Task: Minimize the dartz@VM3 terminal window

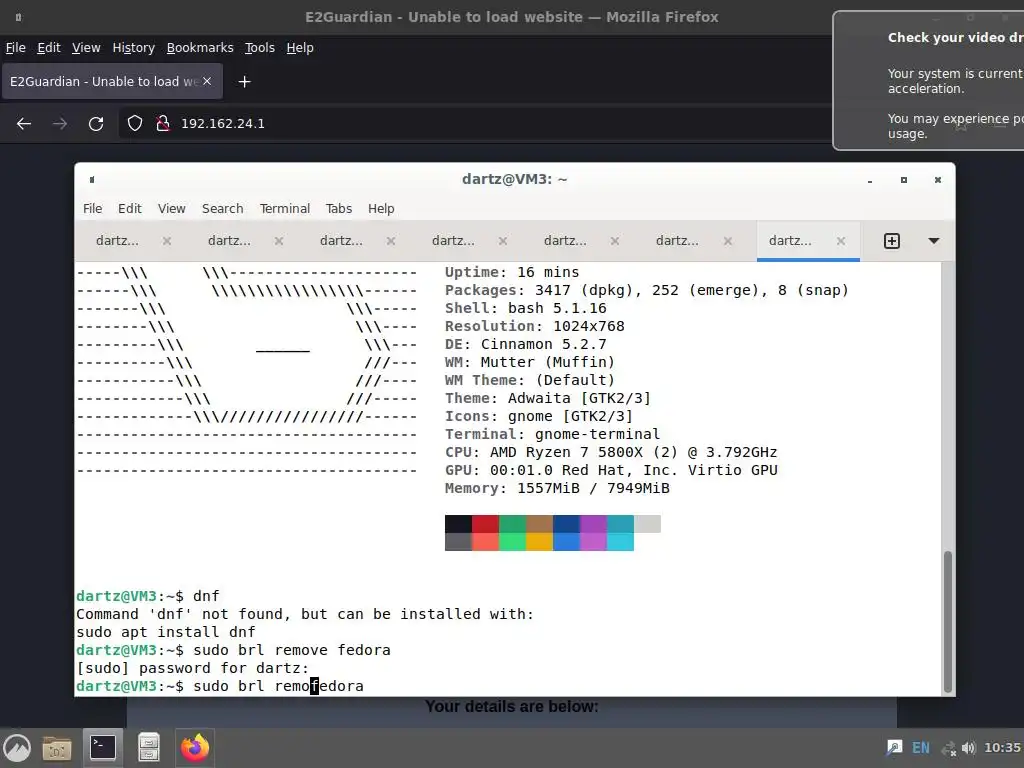Action: coord(870,180)
